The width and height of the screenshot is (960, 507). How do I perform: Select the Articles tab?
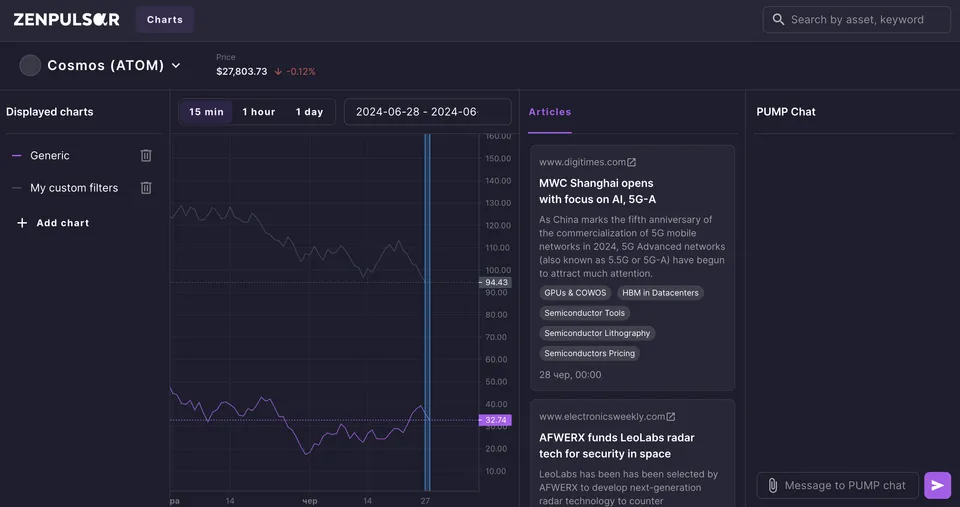pyautogui.click(x=550, y=112)
